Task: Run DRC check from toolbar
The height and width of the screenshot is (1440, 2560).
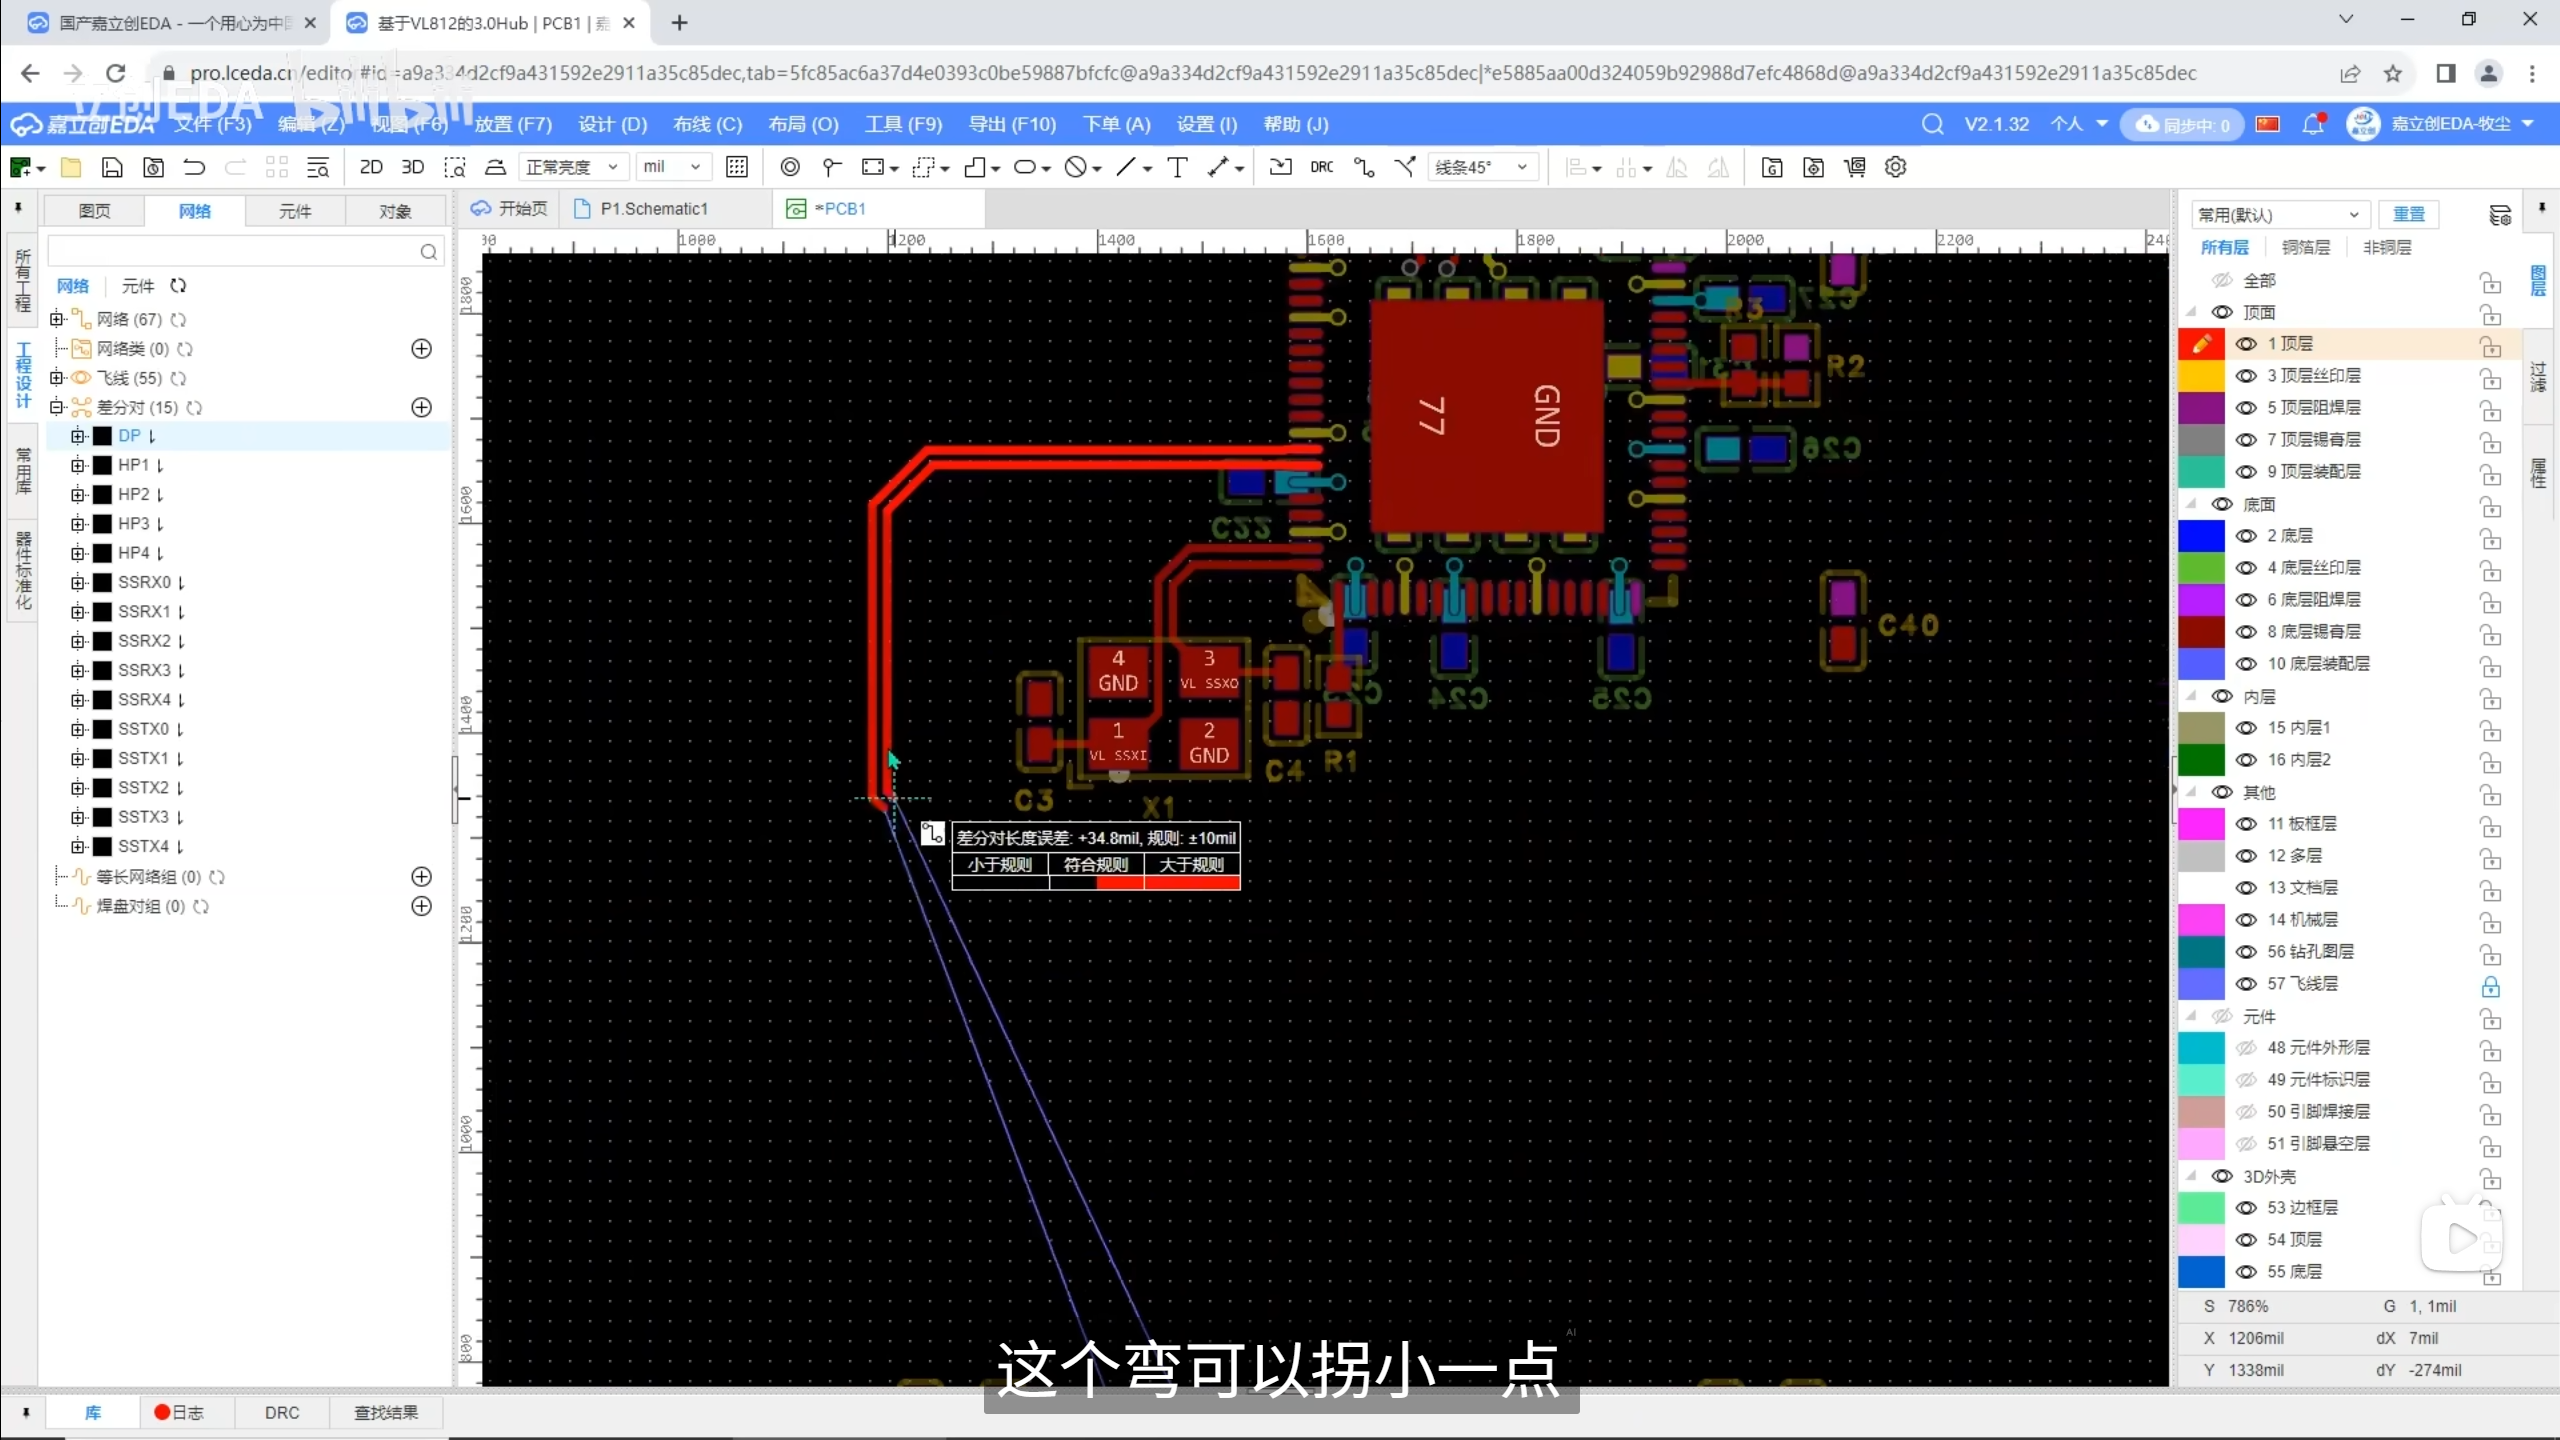Action: (x=1321, y=167)
